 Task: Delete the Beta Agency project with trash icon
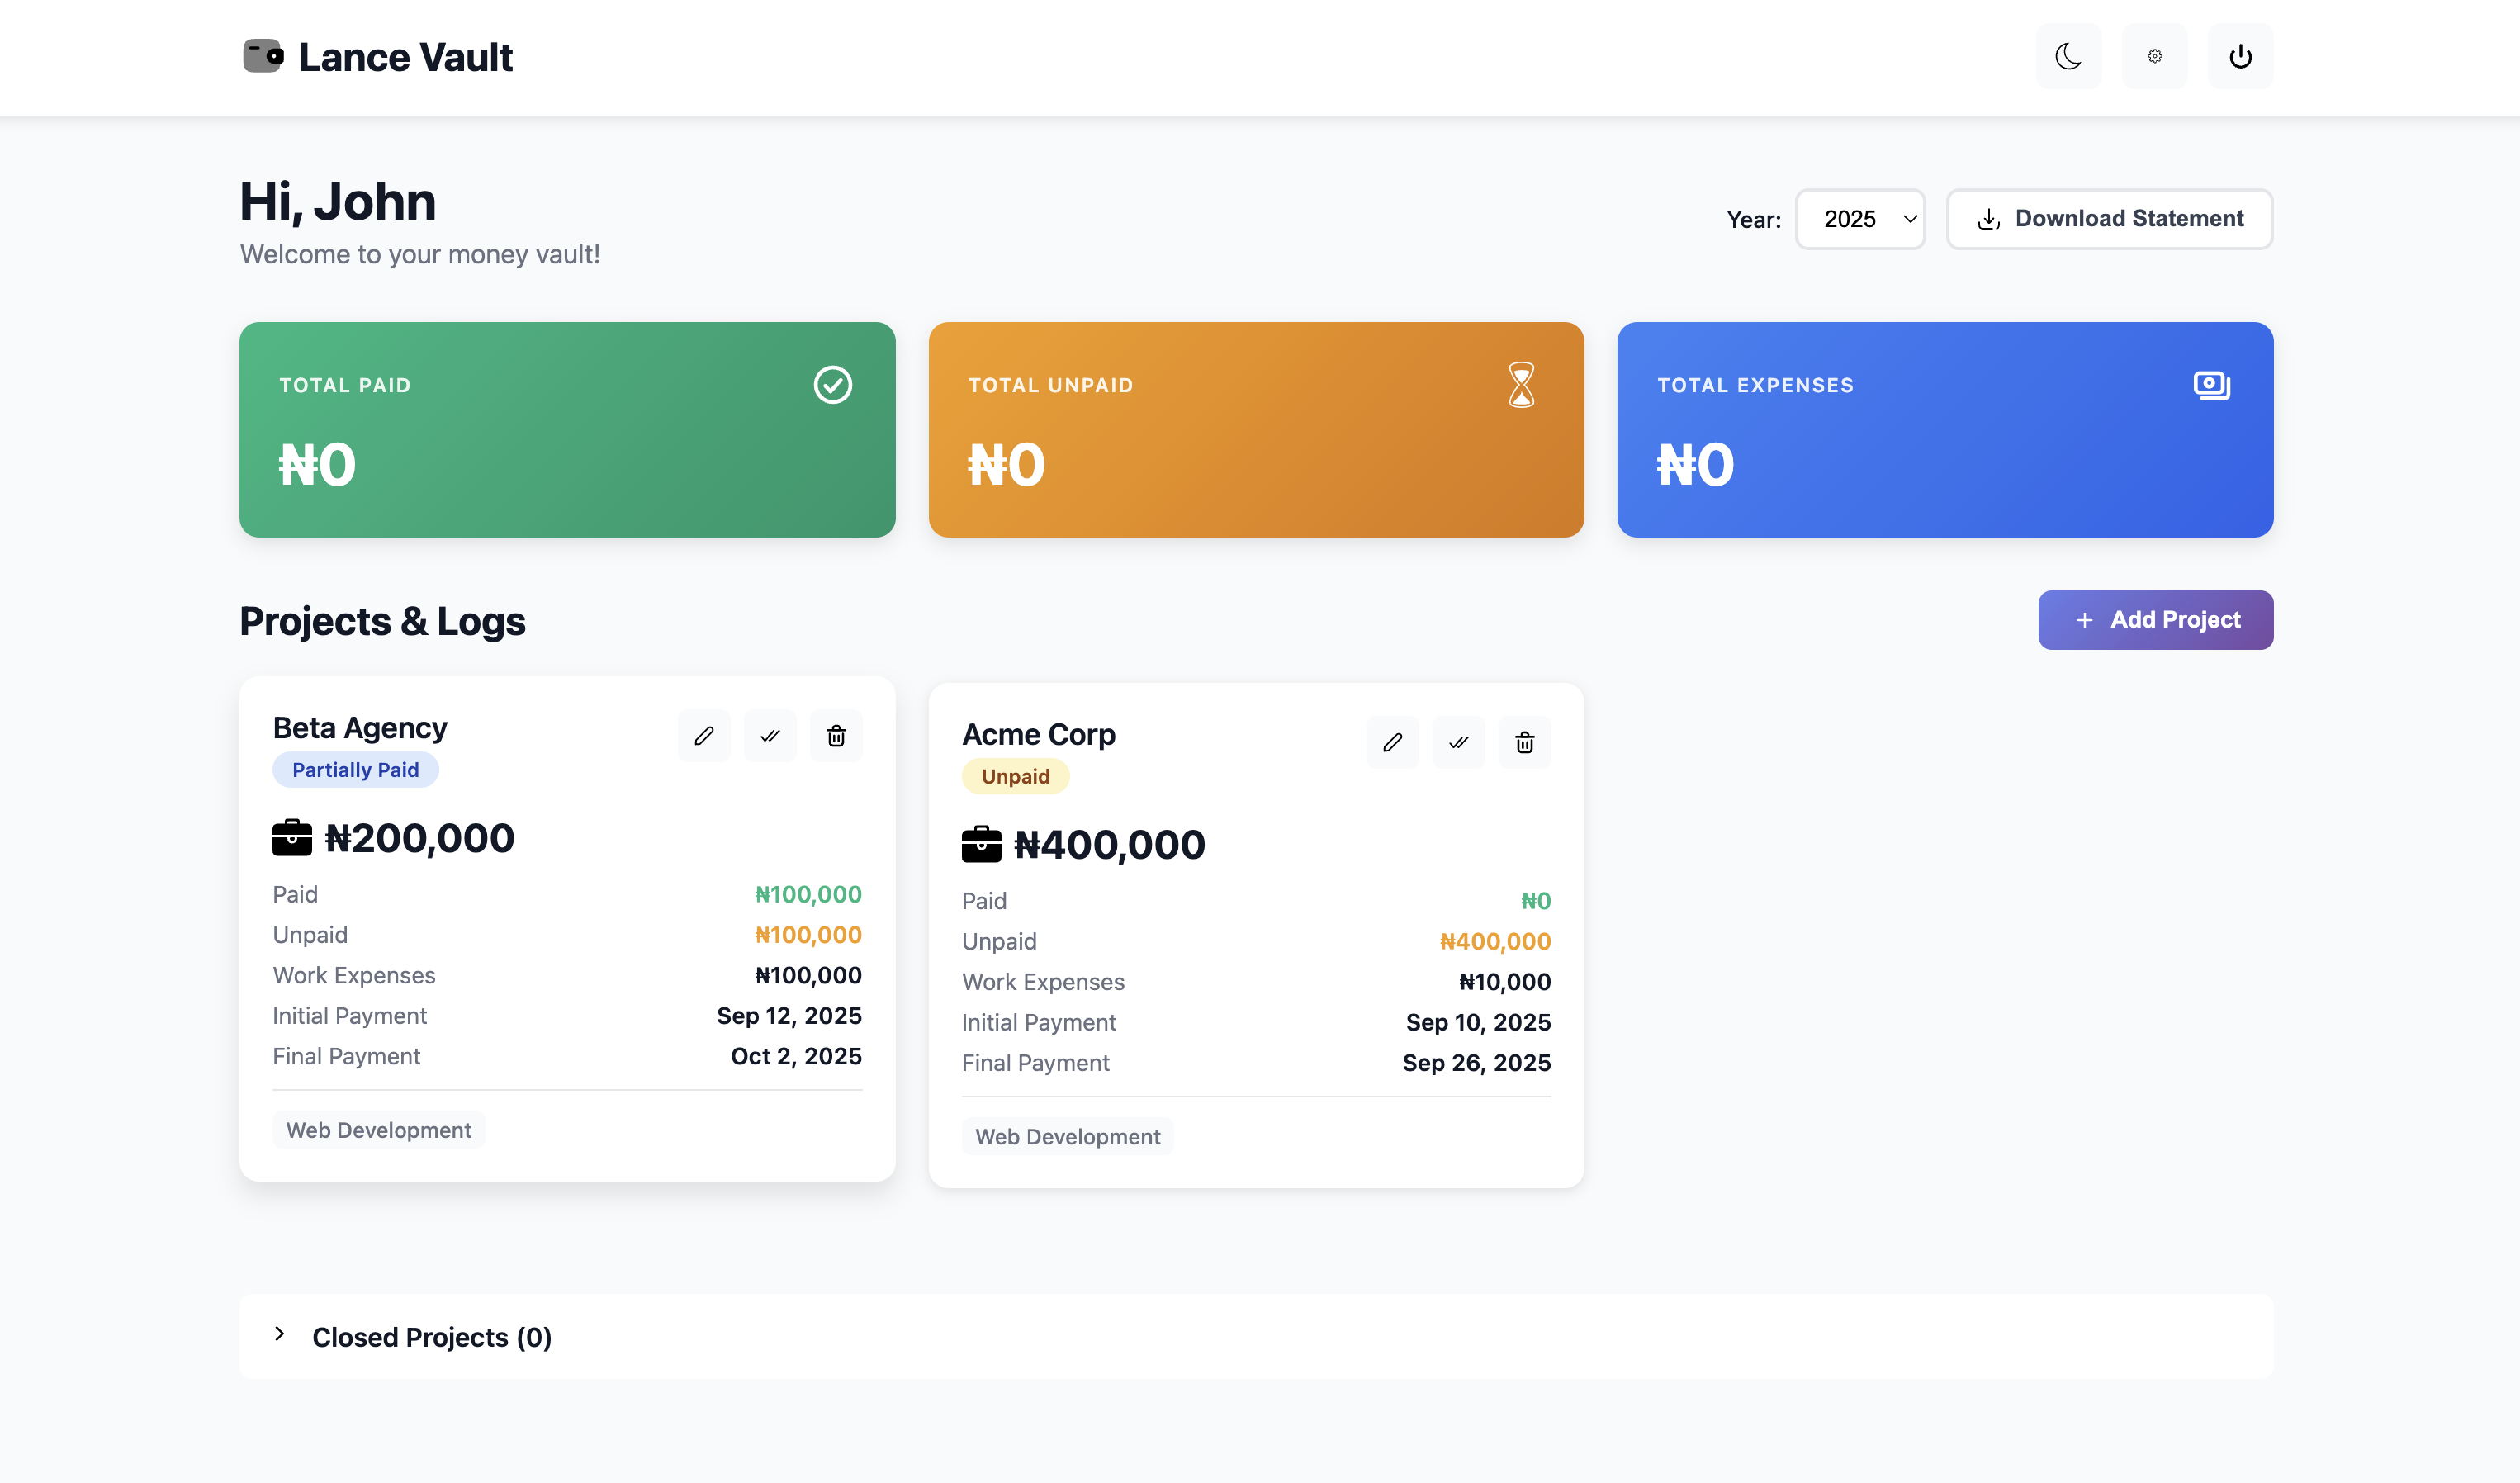click(x=836, y=735)
